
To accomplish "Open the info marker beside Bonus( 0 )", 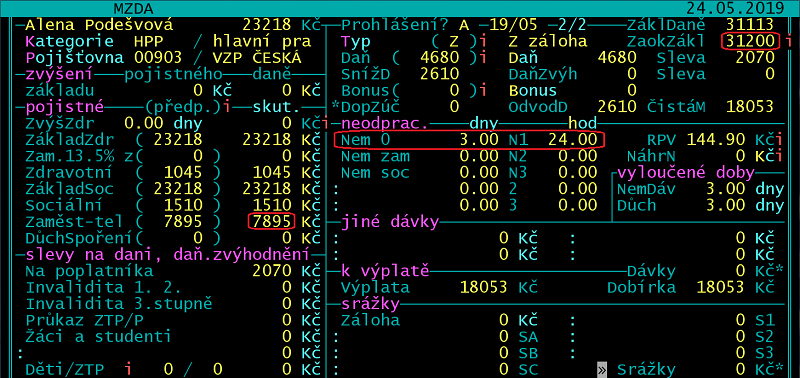I will pyautogui.click(x=481, y=90).
